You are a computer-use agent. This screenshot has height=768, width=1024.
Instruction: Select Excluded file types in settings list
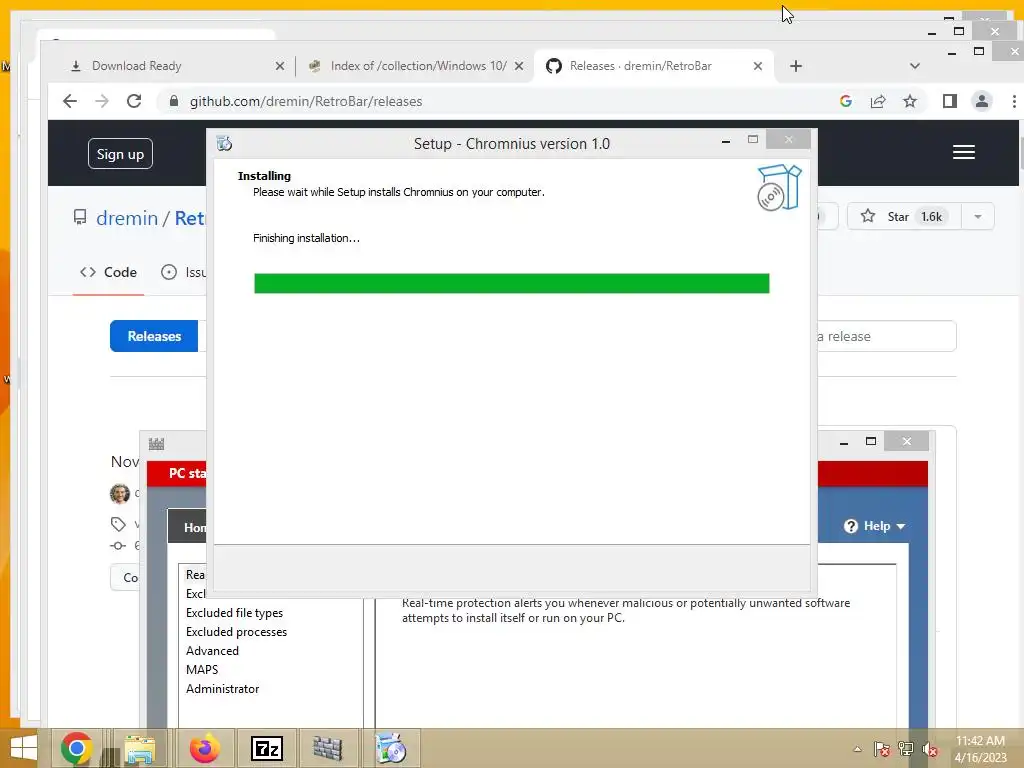(x=234, y=613)
